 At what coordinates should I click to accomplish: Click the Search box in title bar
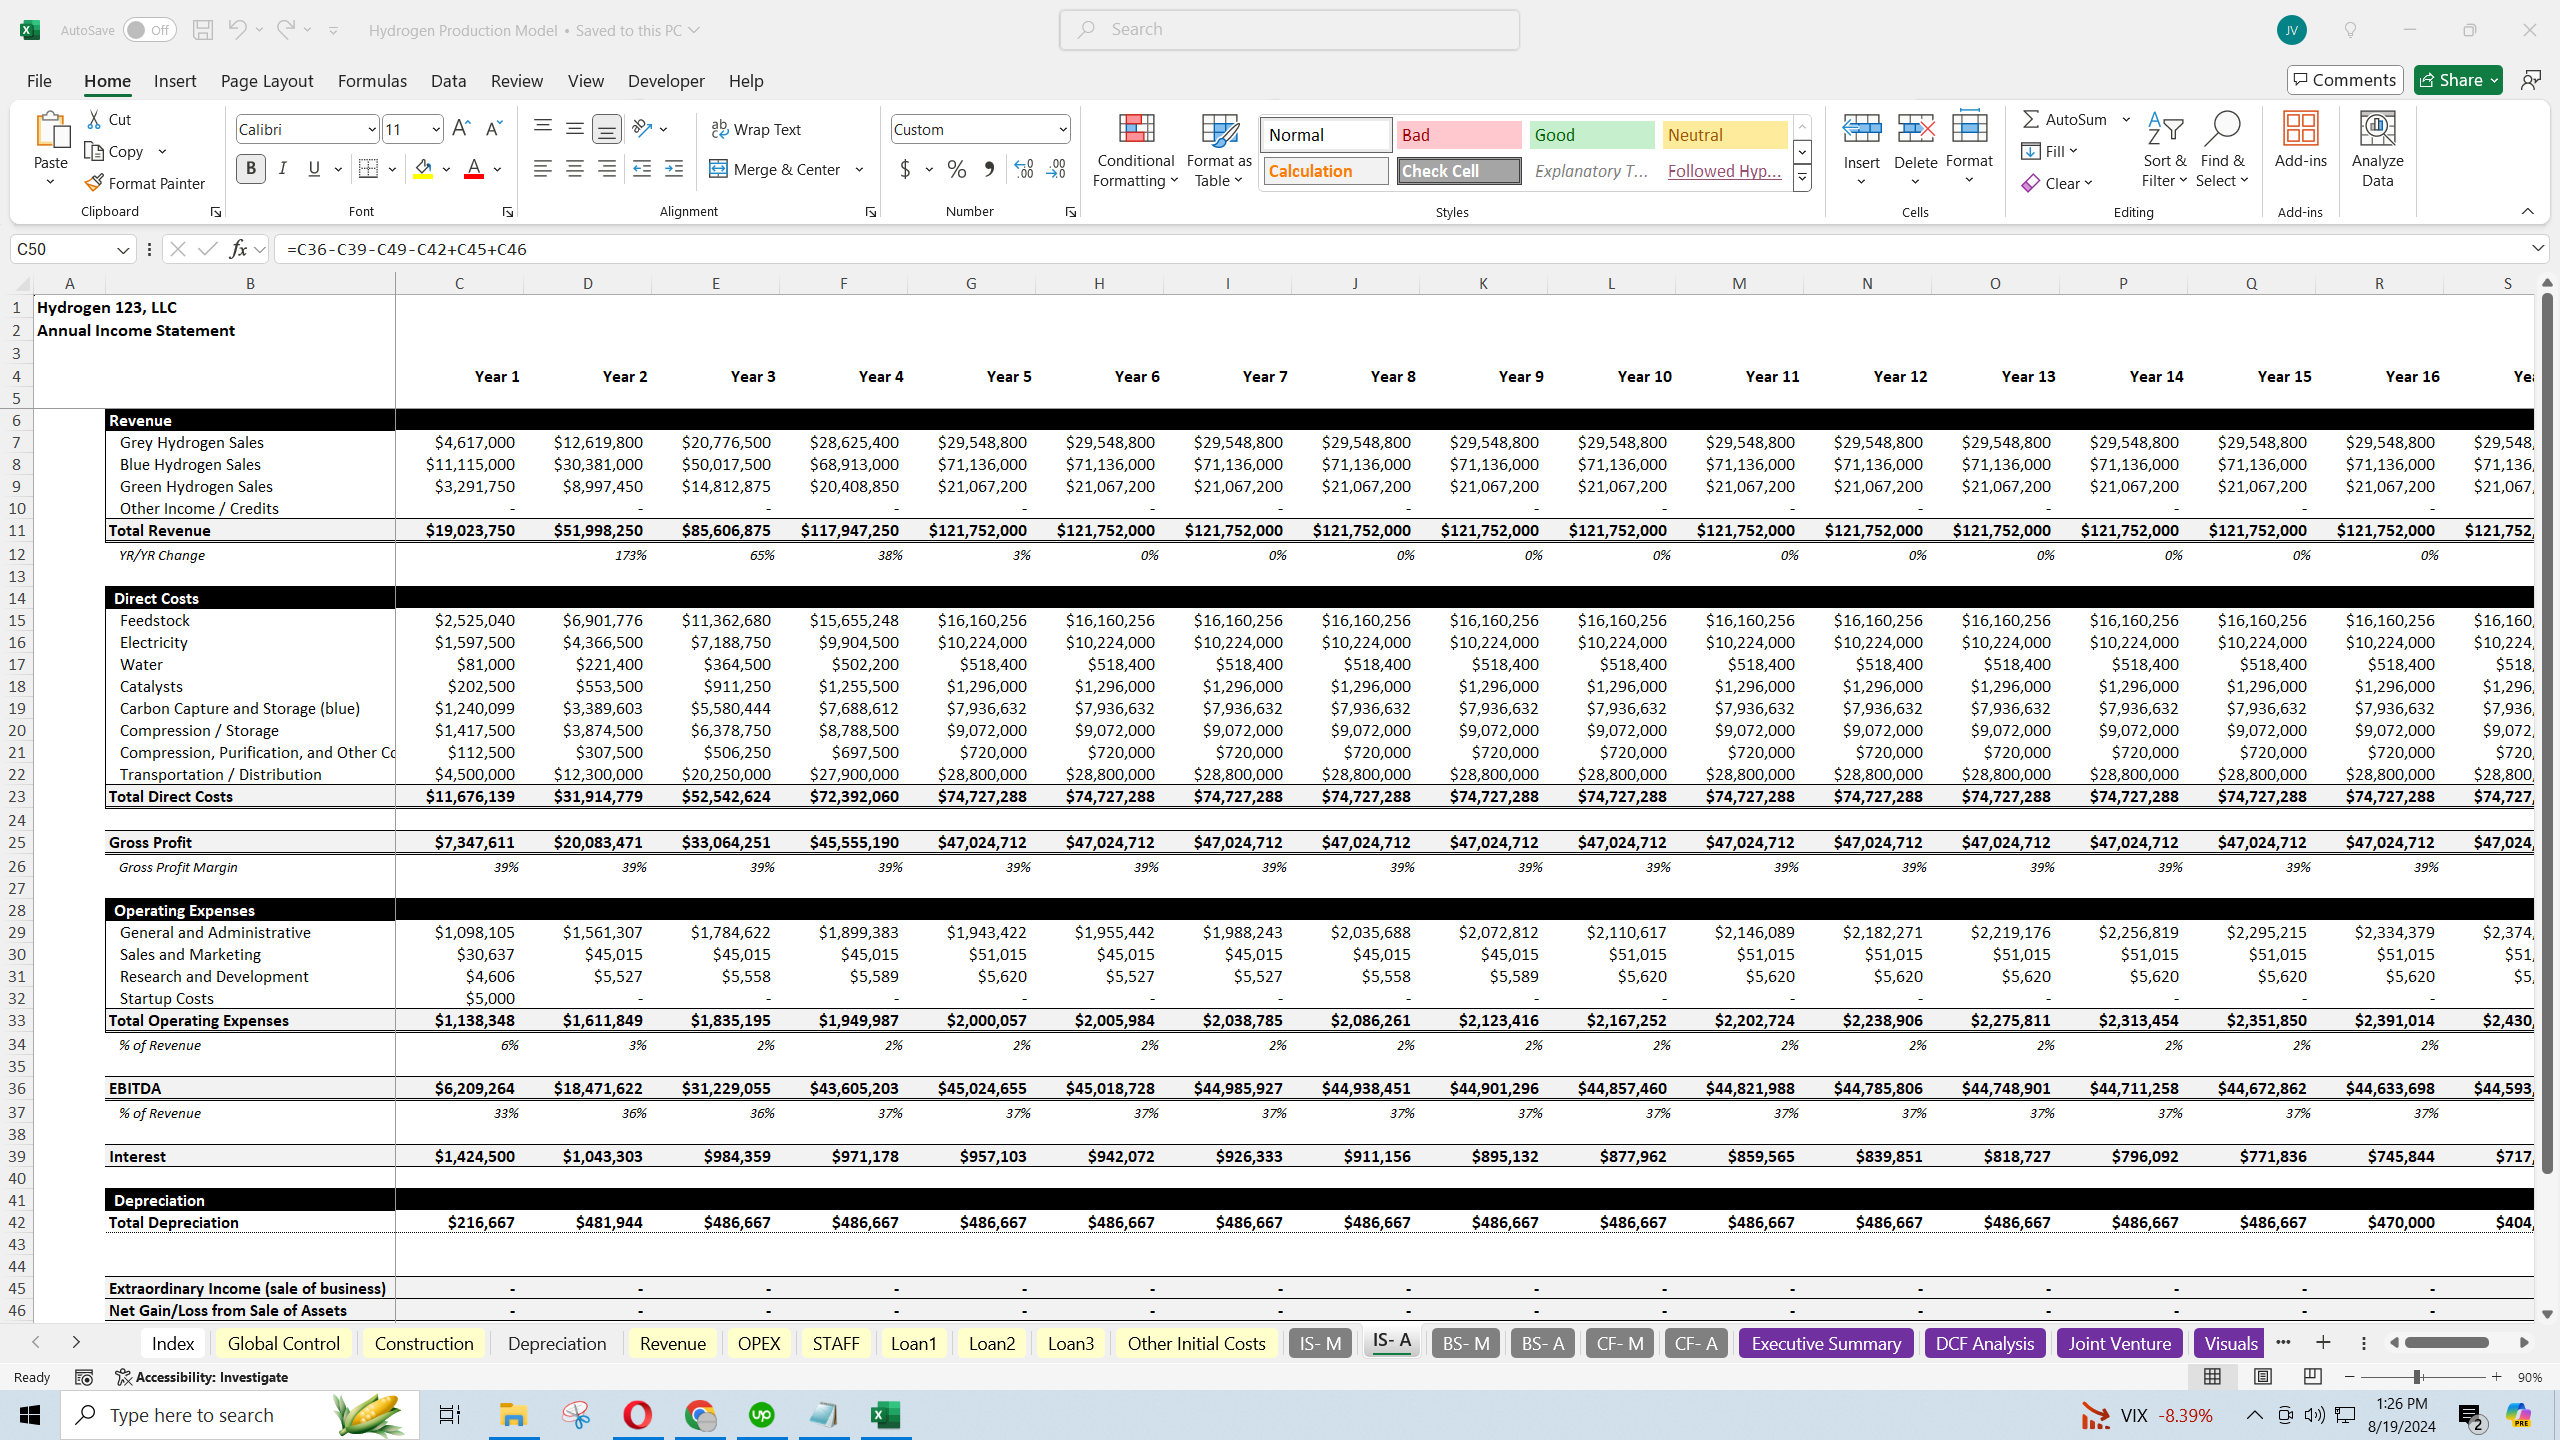tap(1289, 30)
